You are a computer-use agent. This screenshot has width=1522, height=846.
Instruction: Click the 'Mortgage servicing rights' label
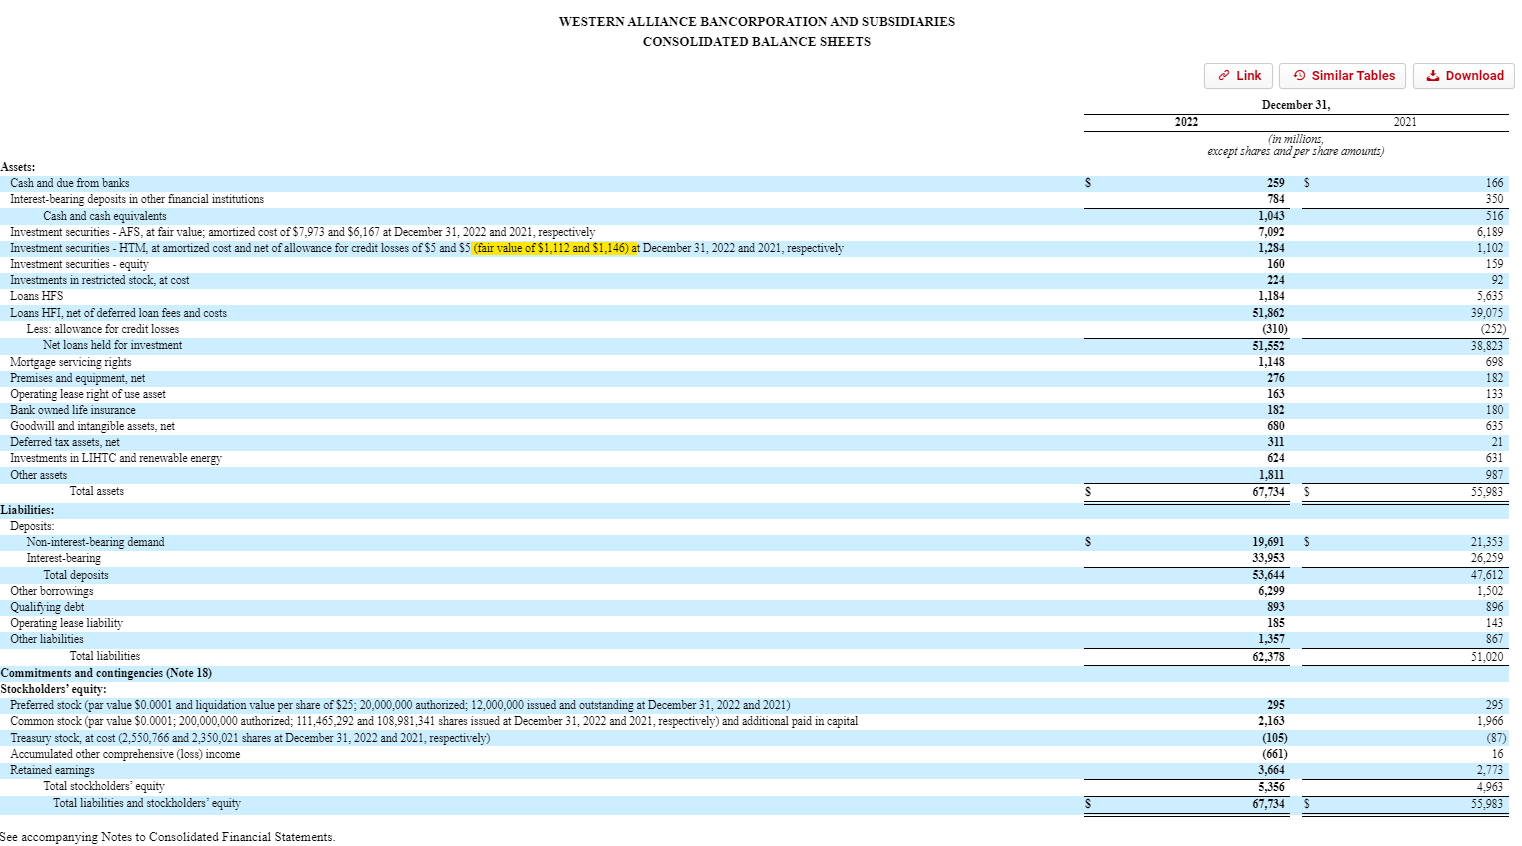(71, 362)
